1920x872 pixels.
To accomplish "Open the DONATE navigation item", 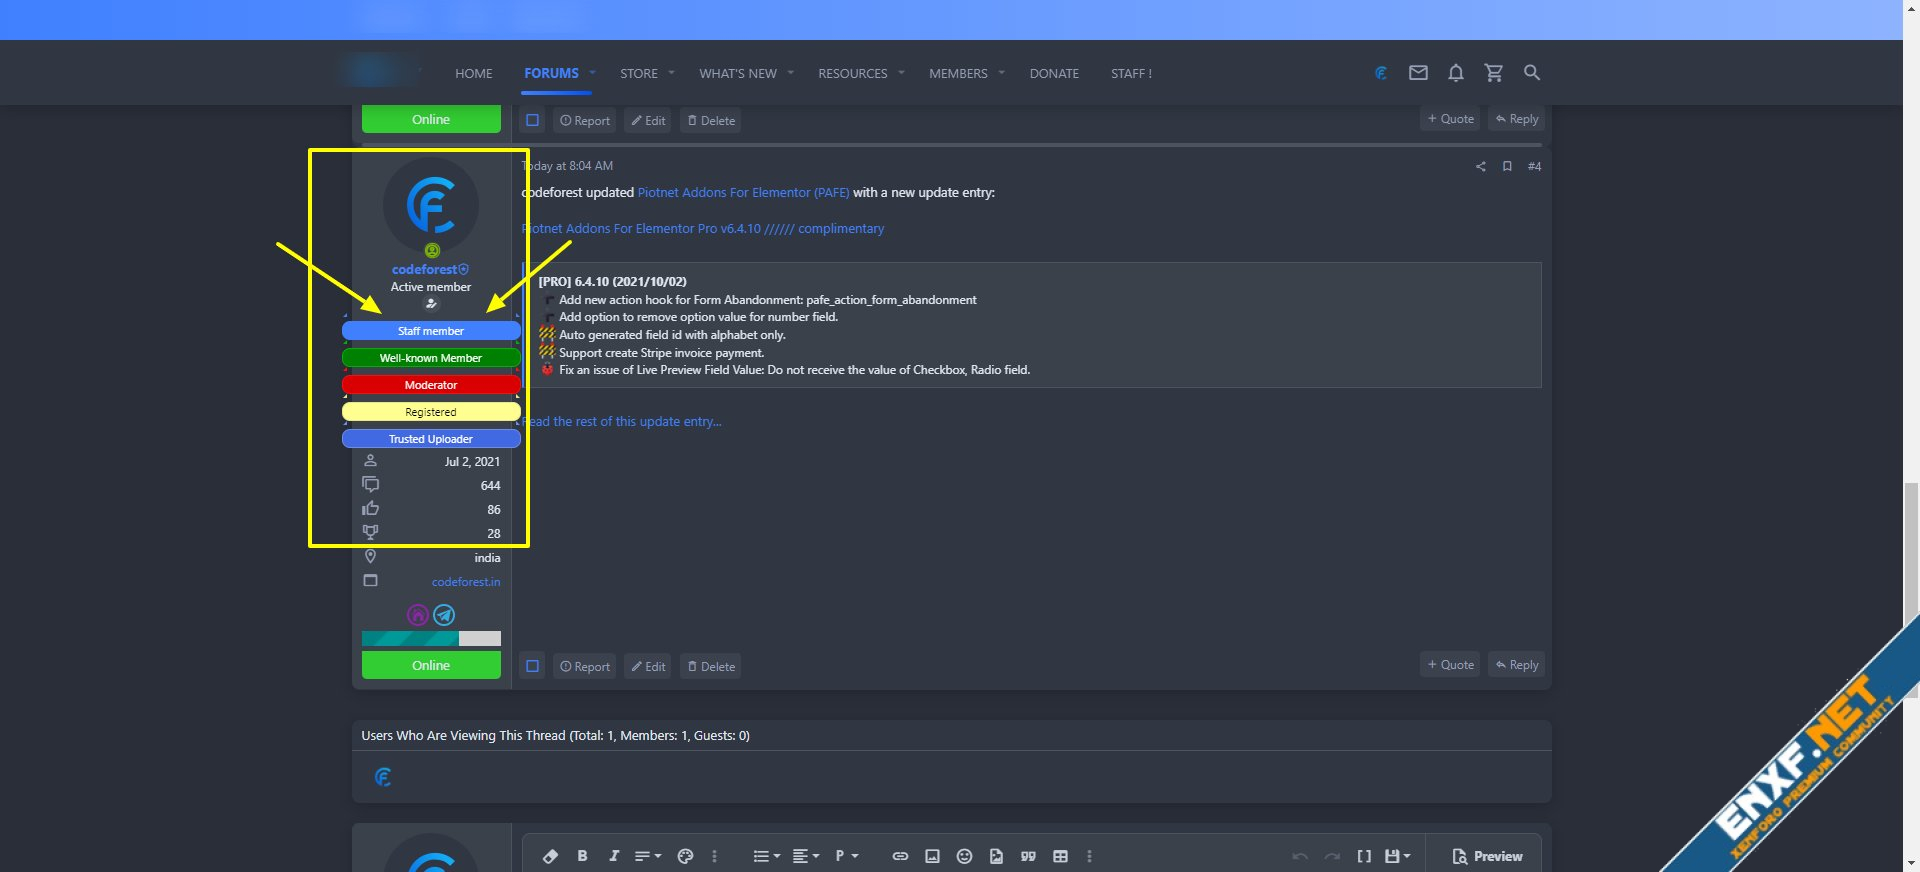I will [1054, 74].
